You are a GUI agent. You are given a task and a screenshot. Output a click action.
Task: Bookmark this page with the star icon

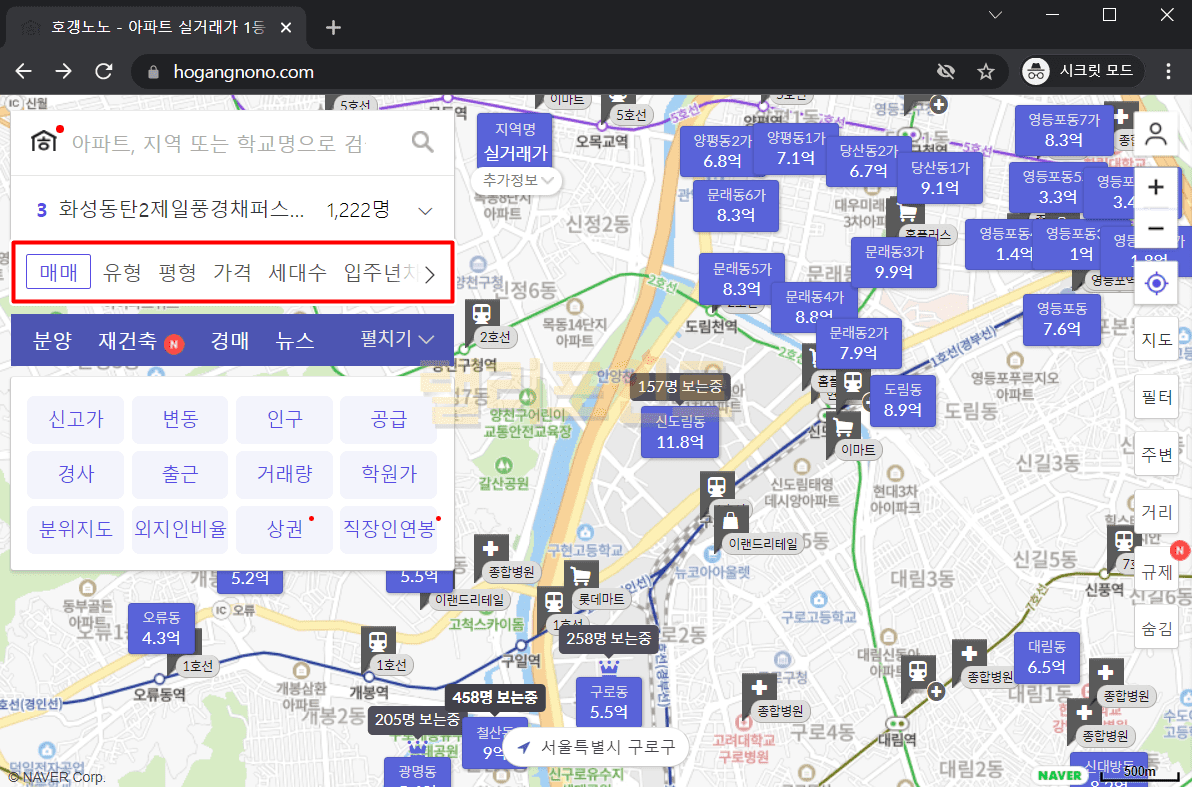[986, 72]
